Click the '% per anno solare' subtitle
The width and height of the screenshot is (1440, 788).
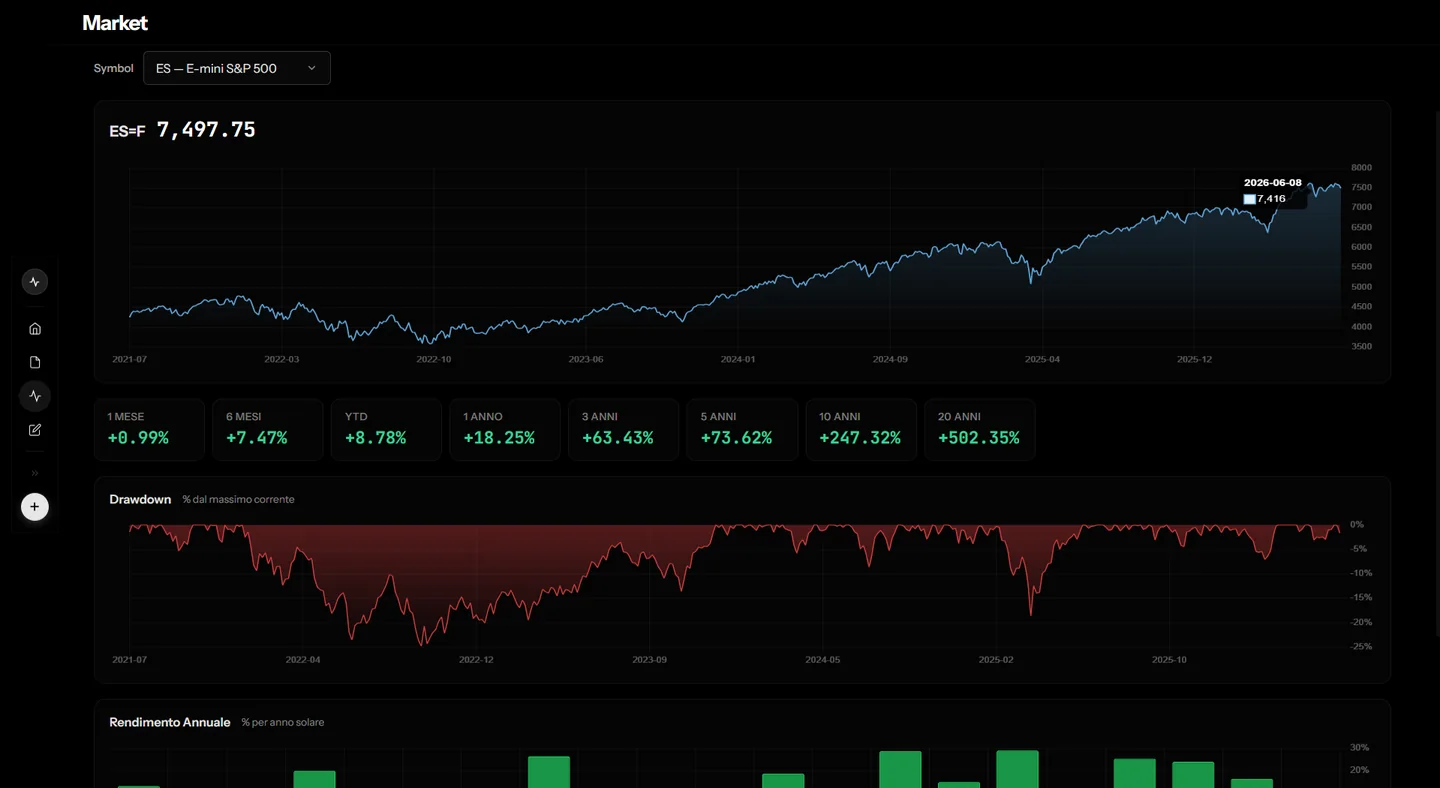click(x=283, y=722)
